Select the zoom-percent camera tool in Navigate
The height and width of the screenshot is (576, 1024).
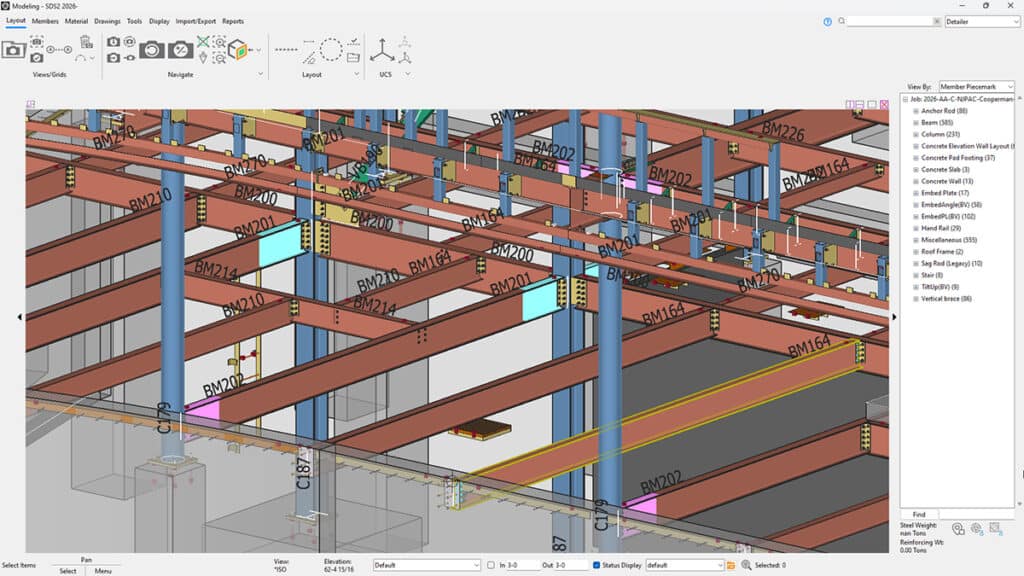(180, 50)
